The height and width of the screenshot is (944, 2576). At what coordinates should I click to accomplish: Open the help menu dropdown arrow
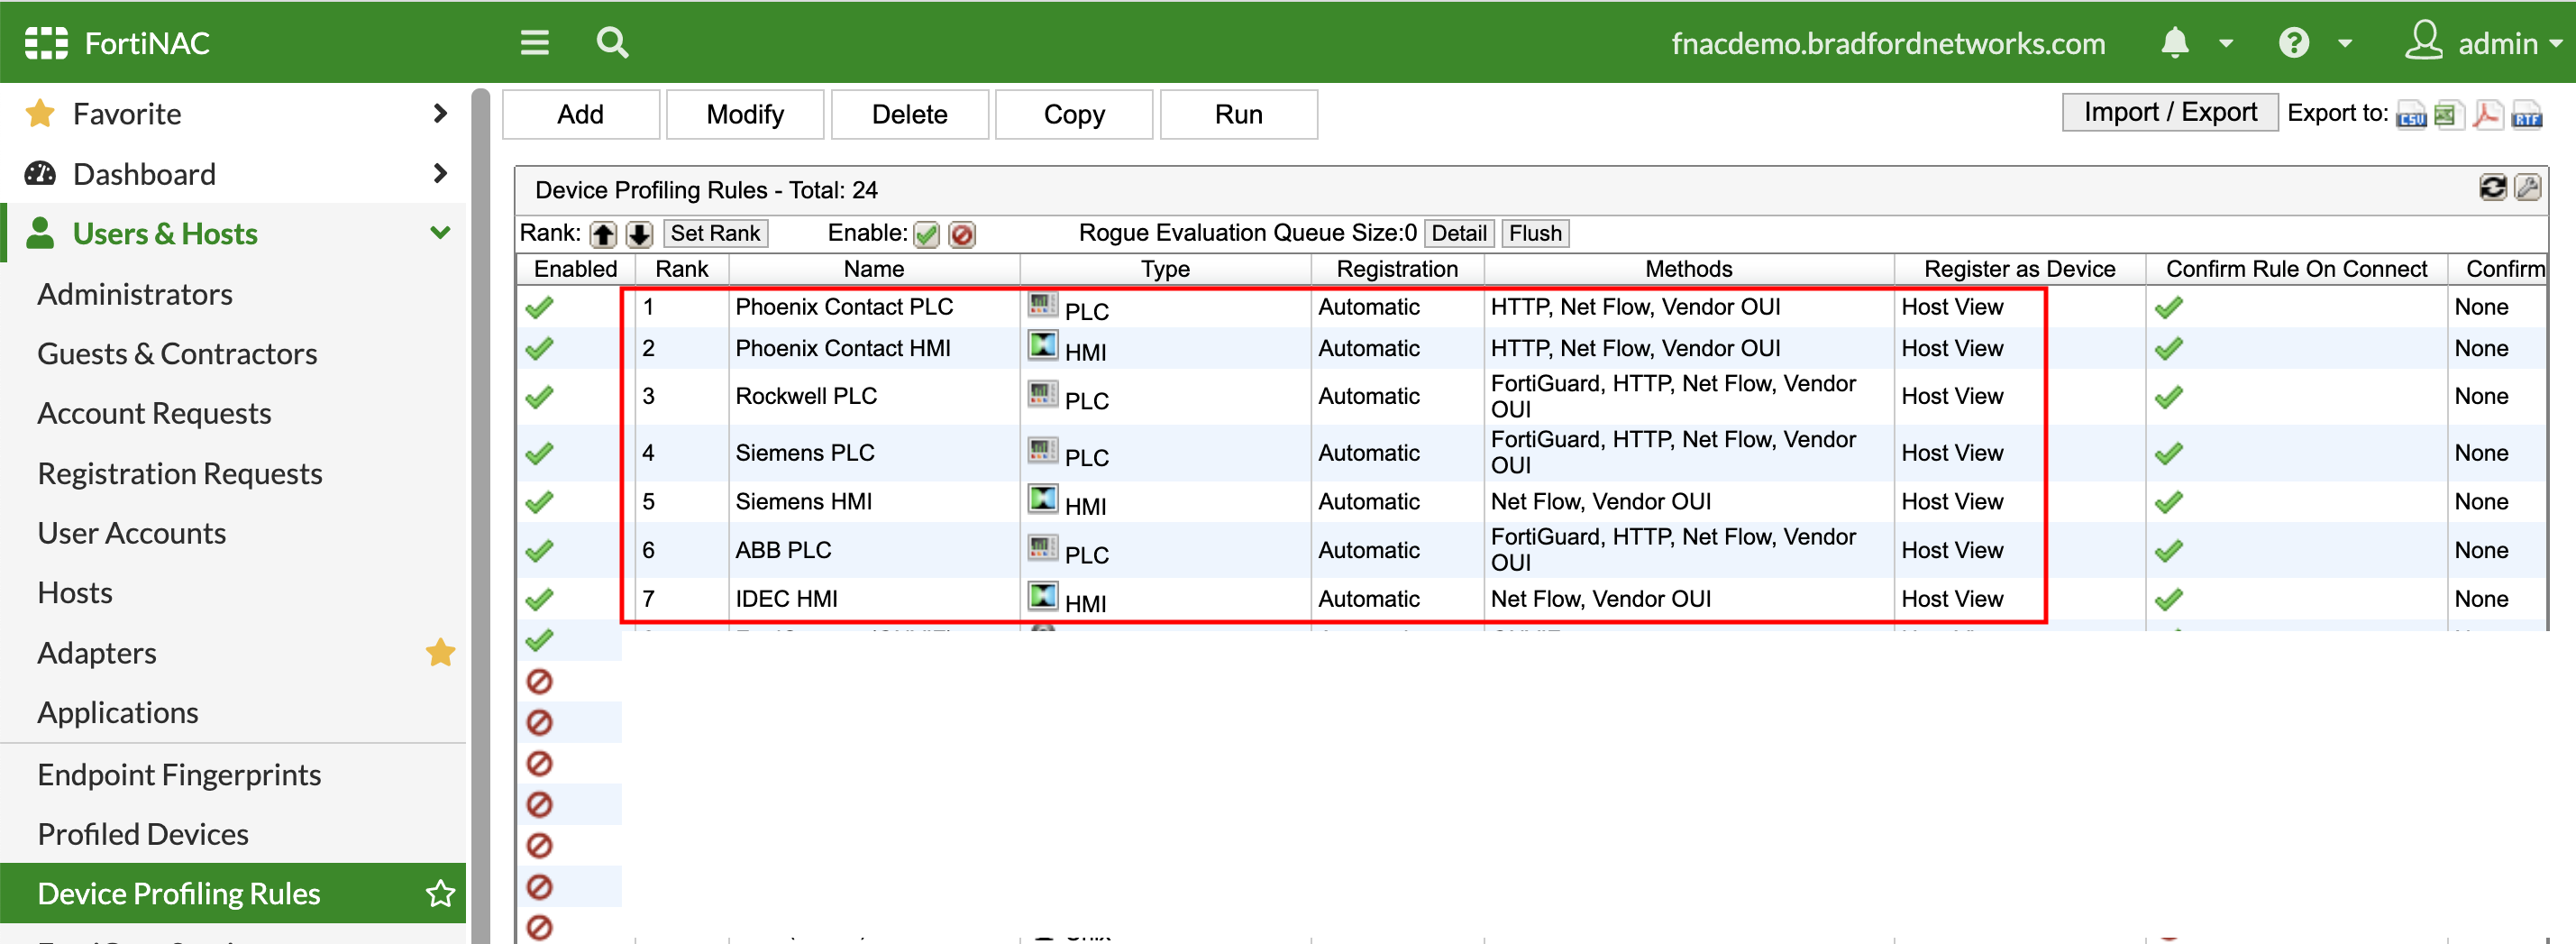click(x=2345, y=44)
